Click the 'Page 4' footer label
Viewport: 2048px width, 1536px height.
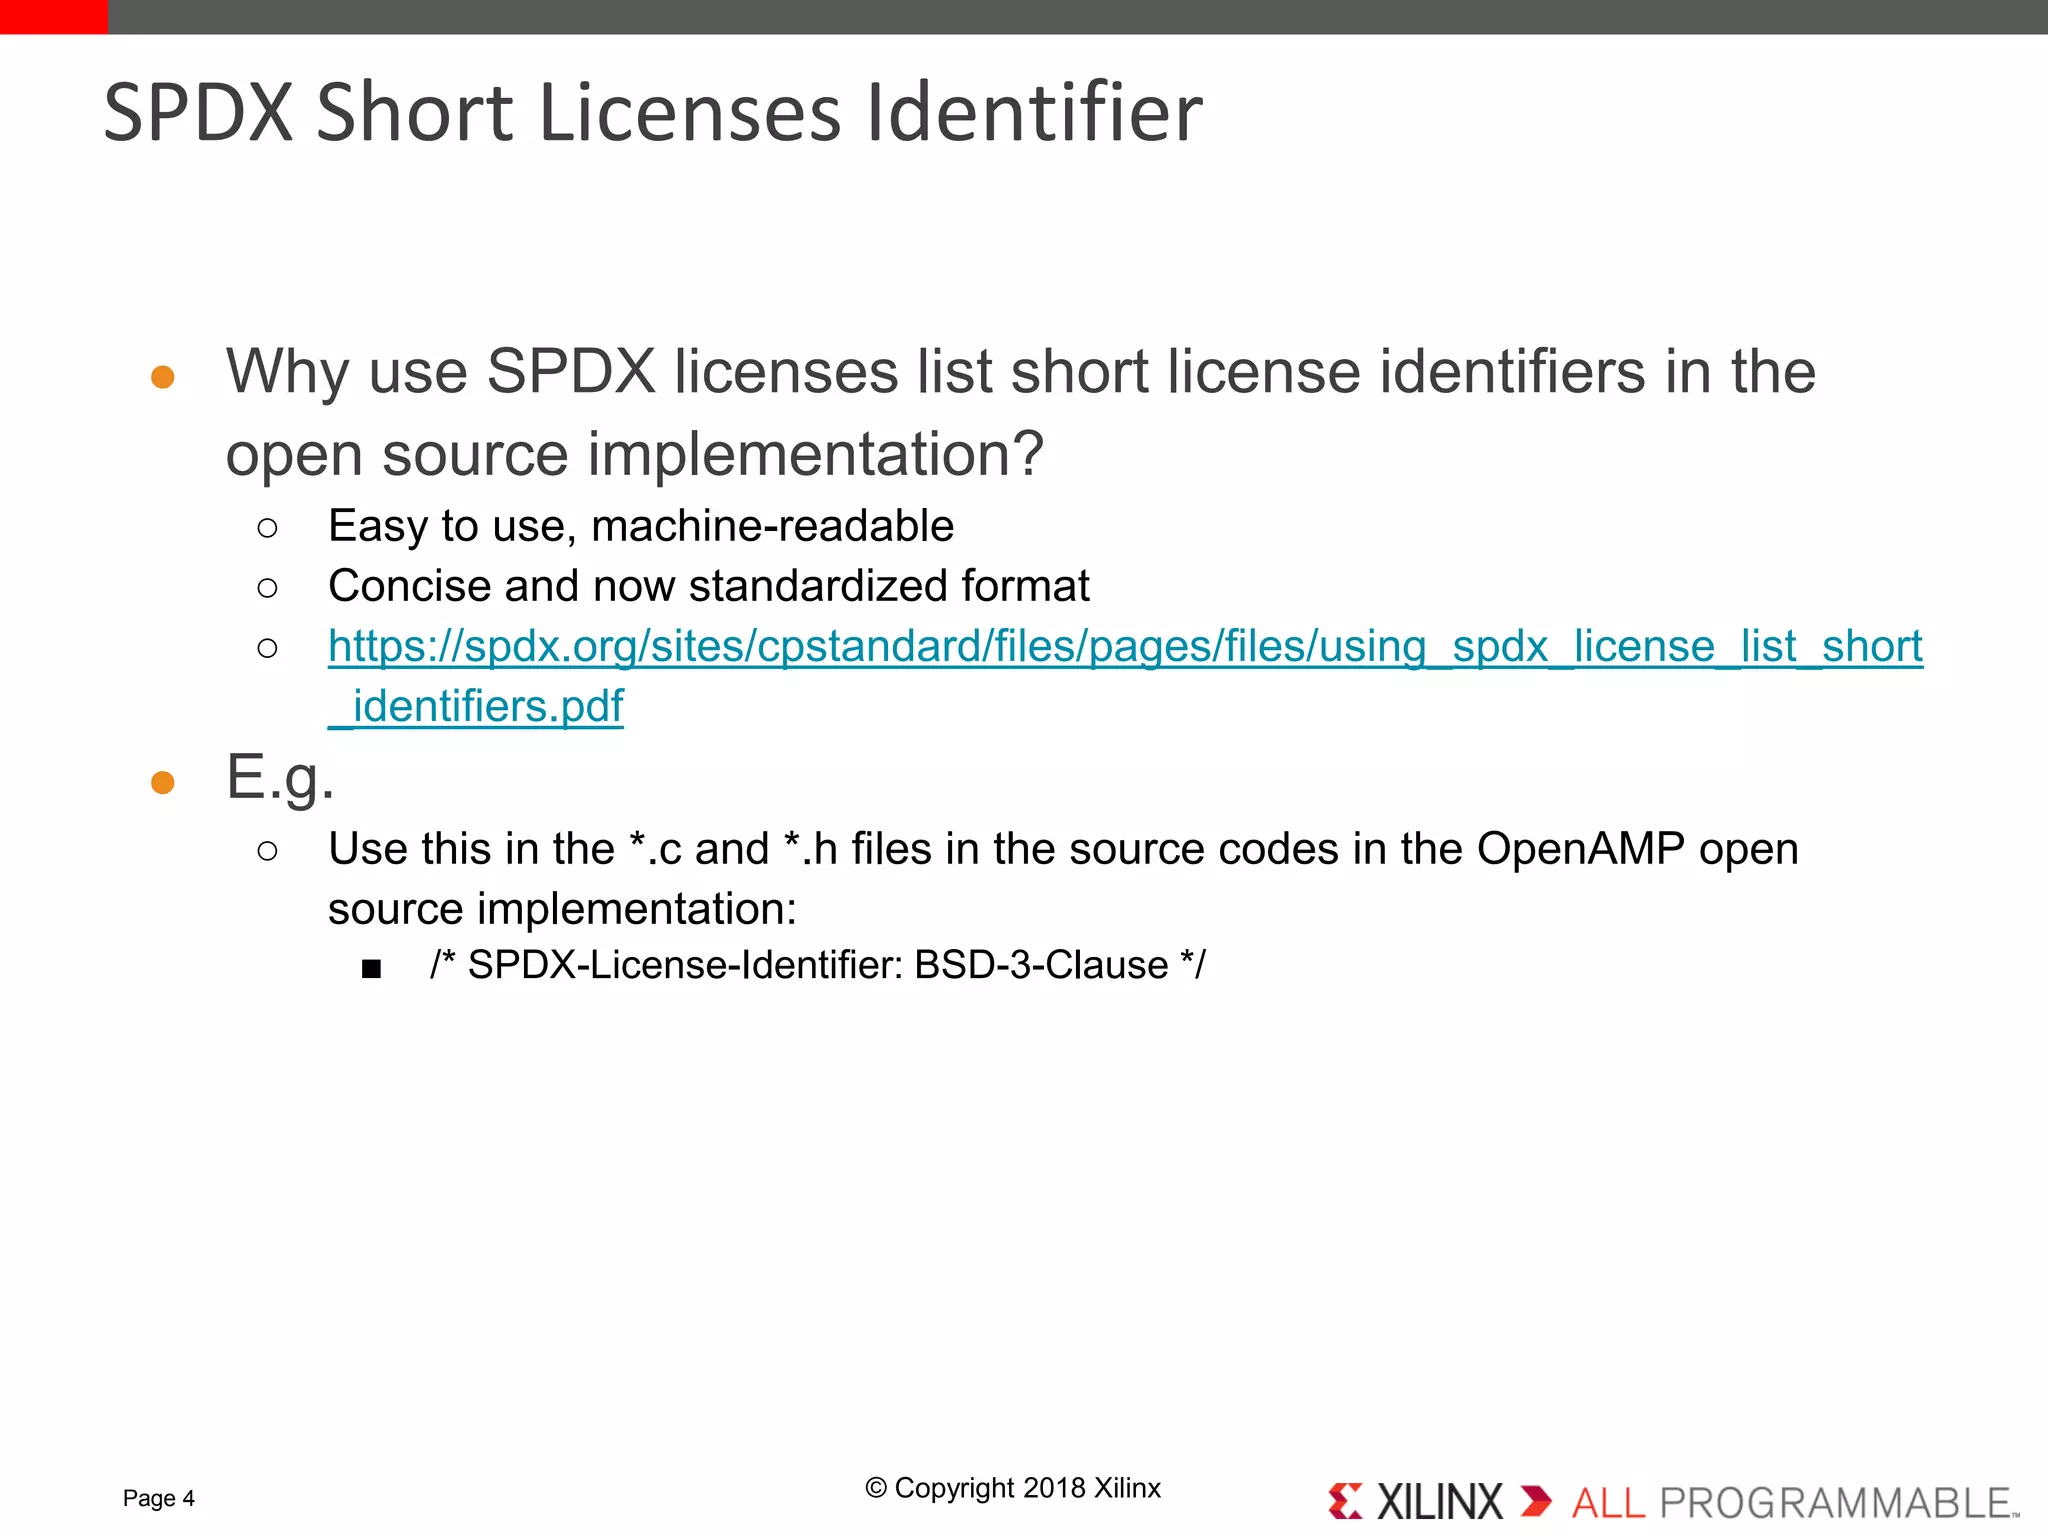coord(159,1498)
